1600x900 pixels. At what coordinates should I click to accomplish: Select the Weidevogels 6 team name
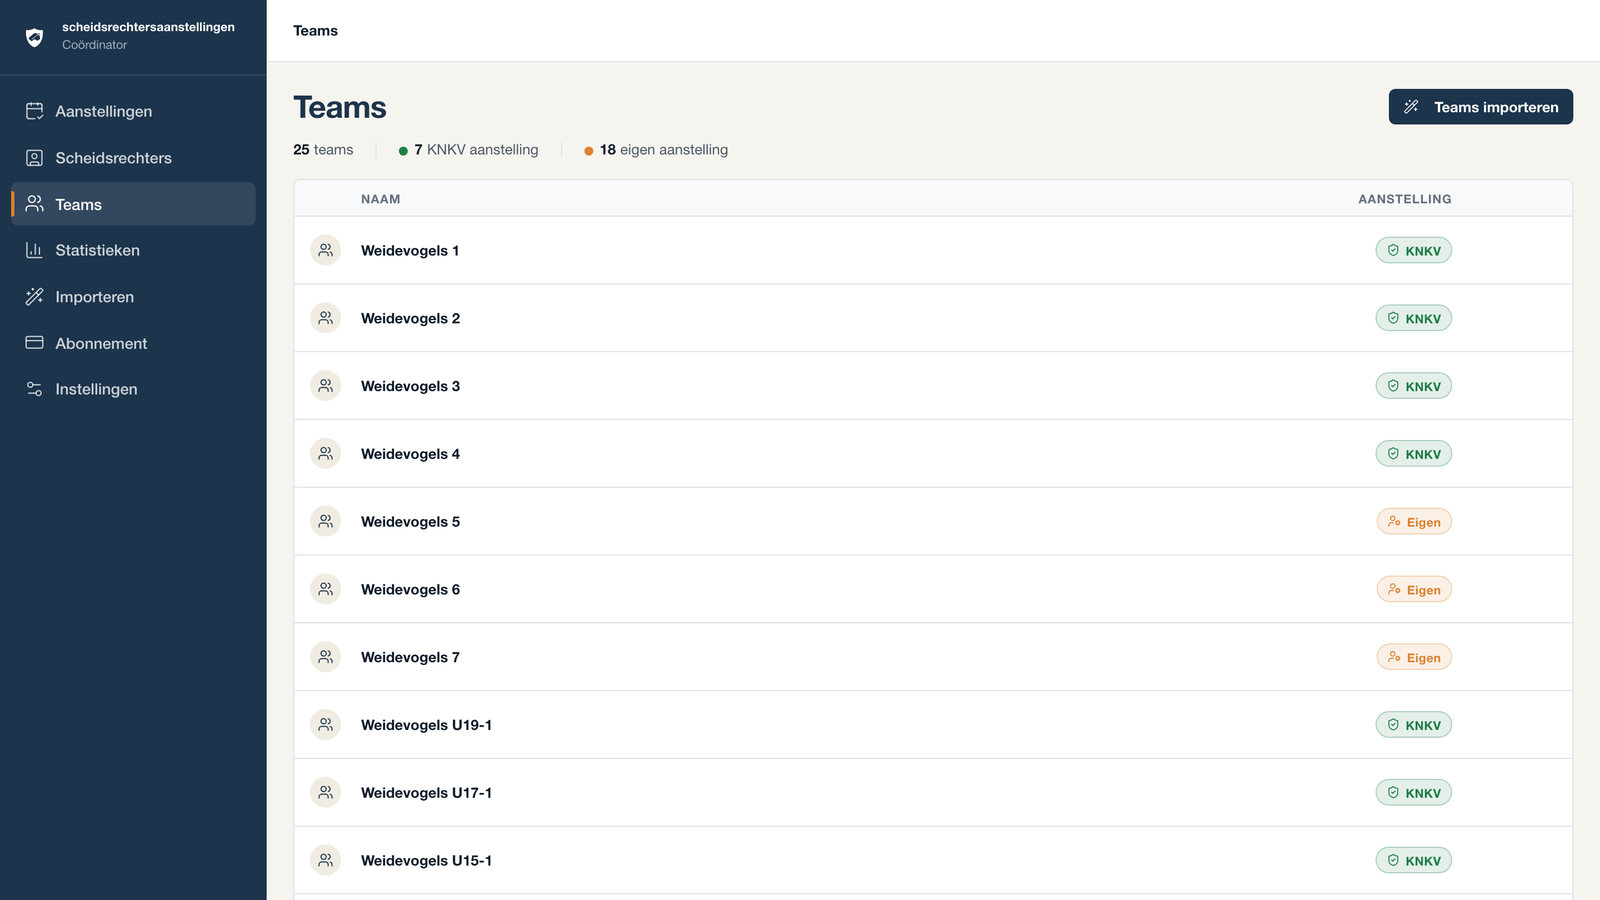point(410,590)
